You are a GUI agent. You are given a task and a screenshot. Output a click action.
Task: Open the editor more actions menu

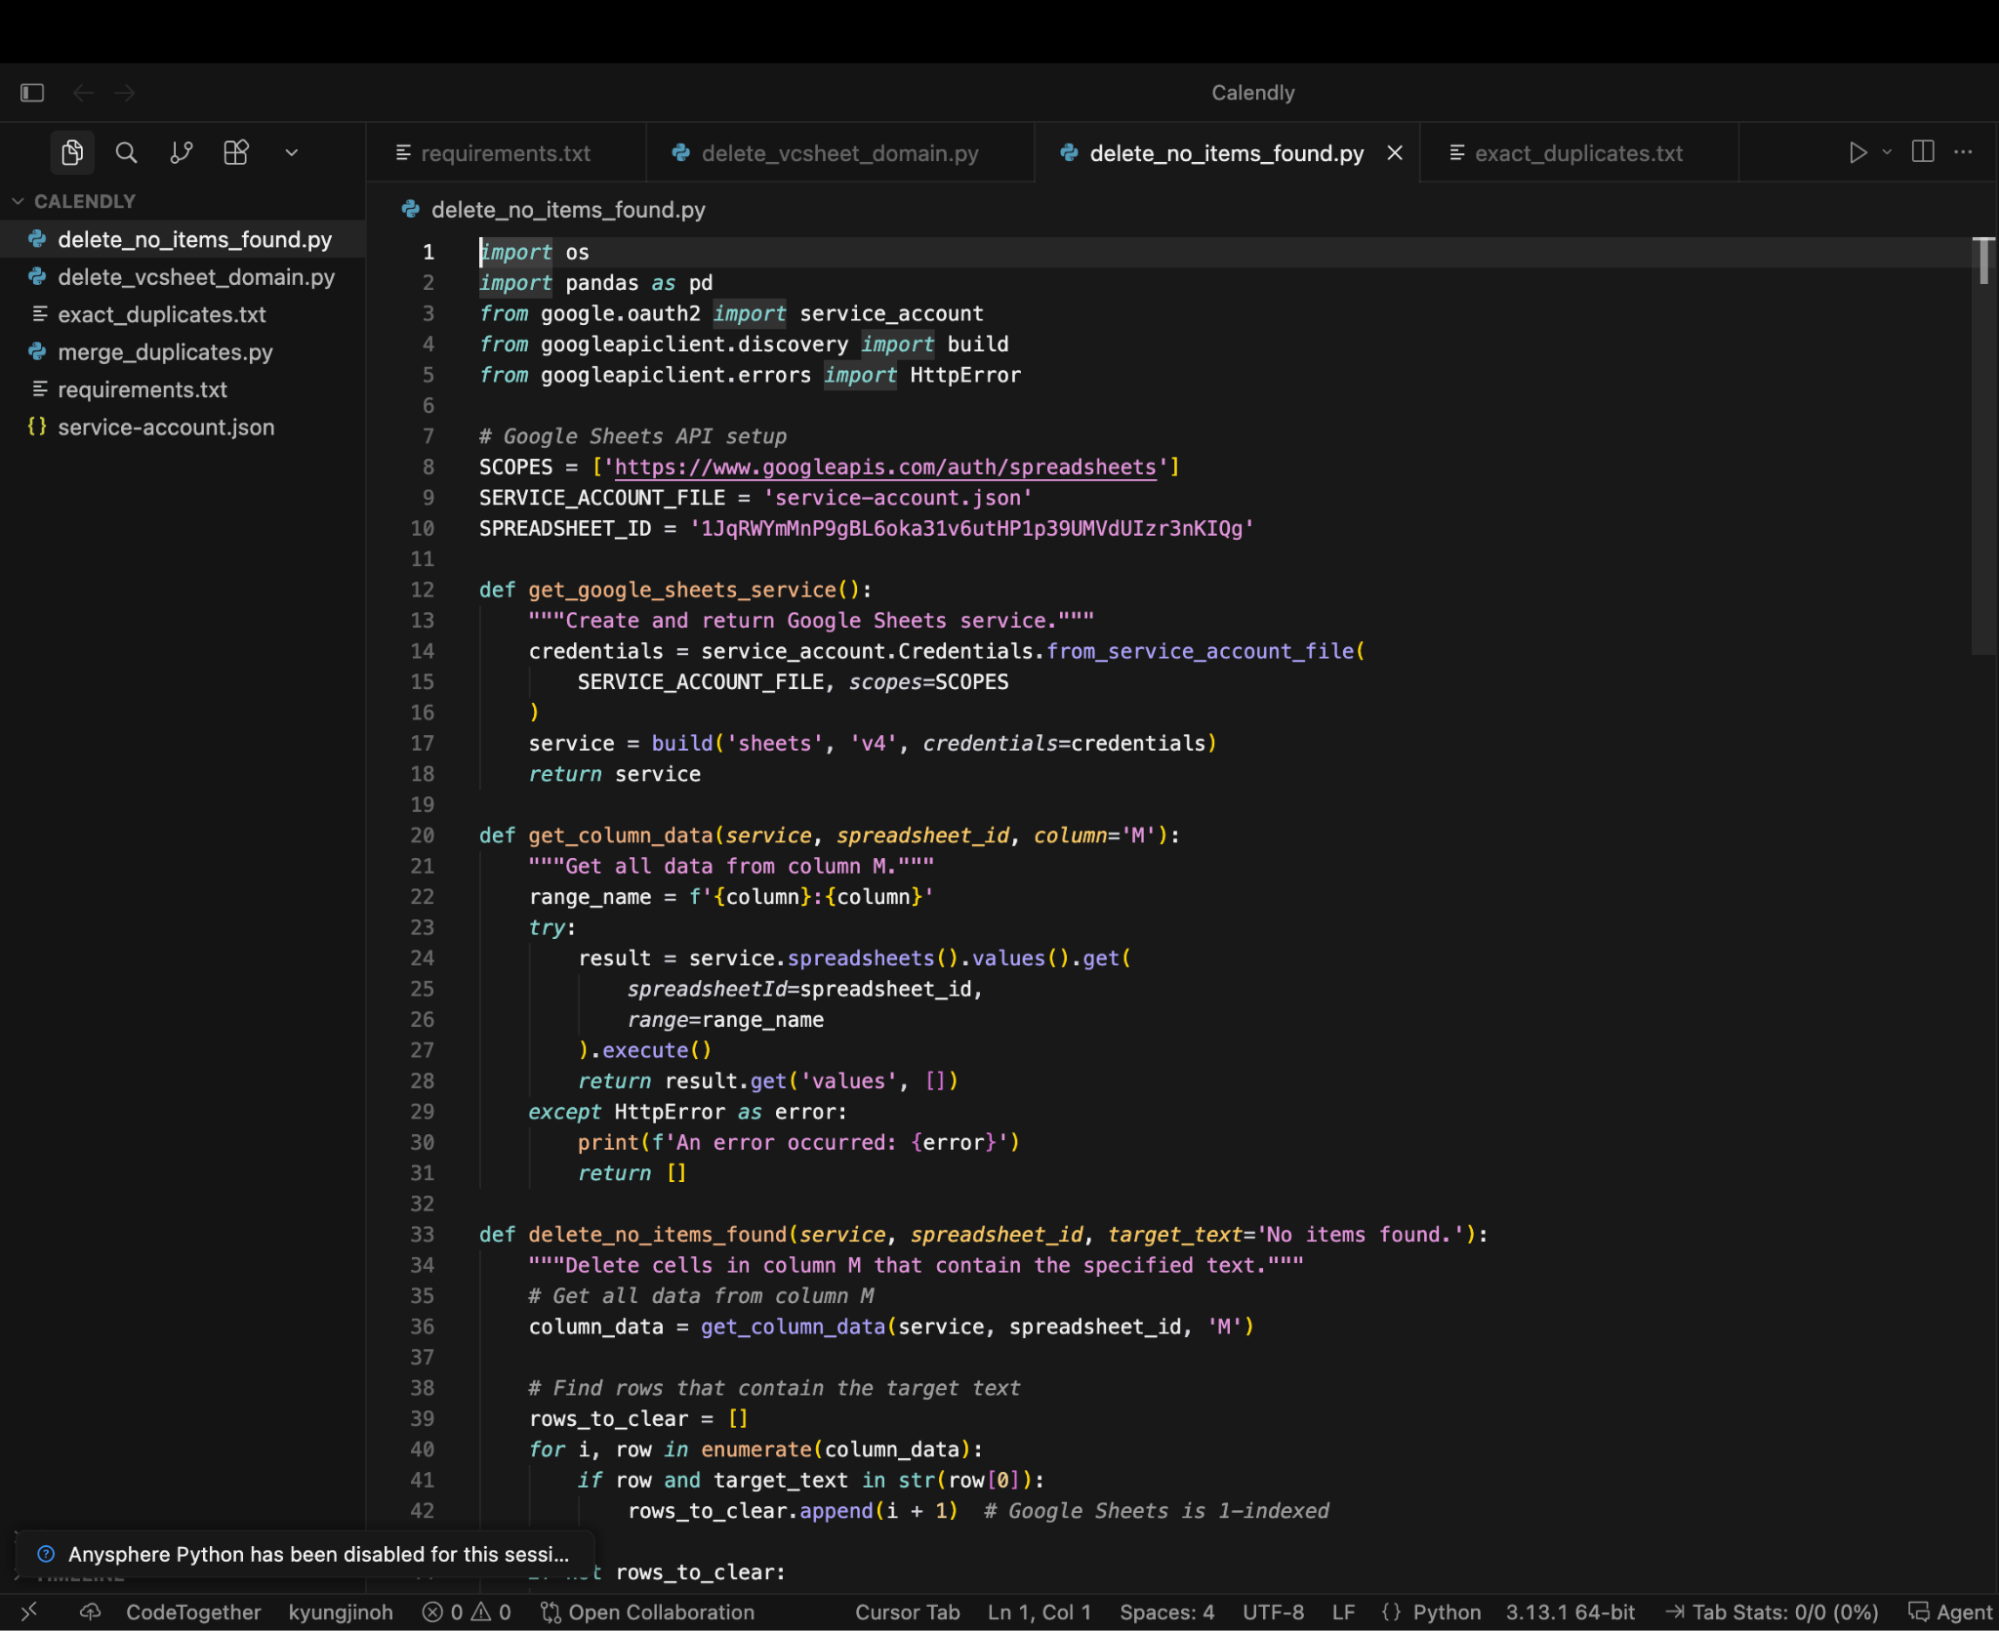tap(1963, 152)
